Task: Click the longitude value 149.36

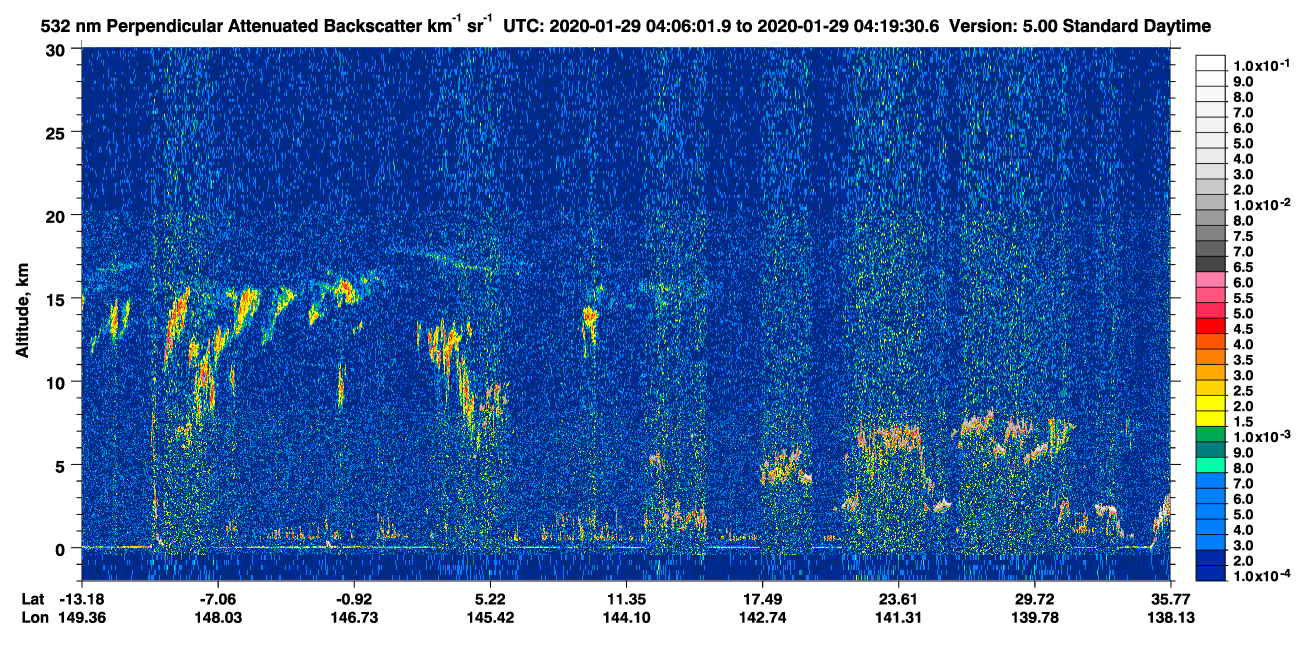Action: point(82,618)
